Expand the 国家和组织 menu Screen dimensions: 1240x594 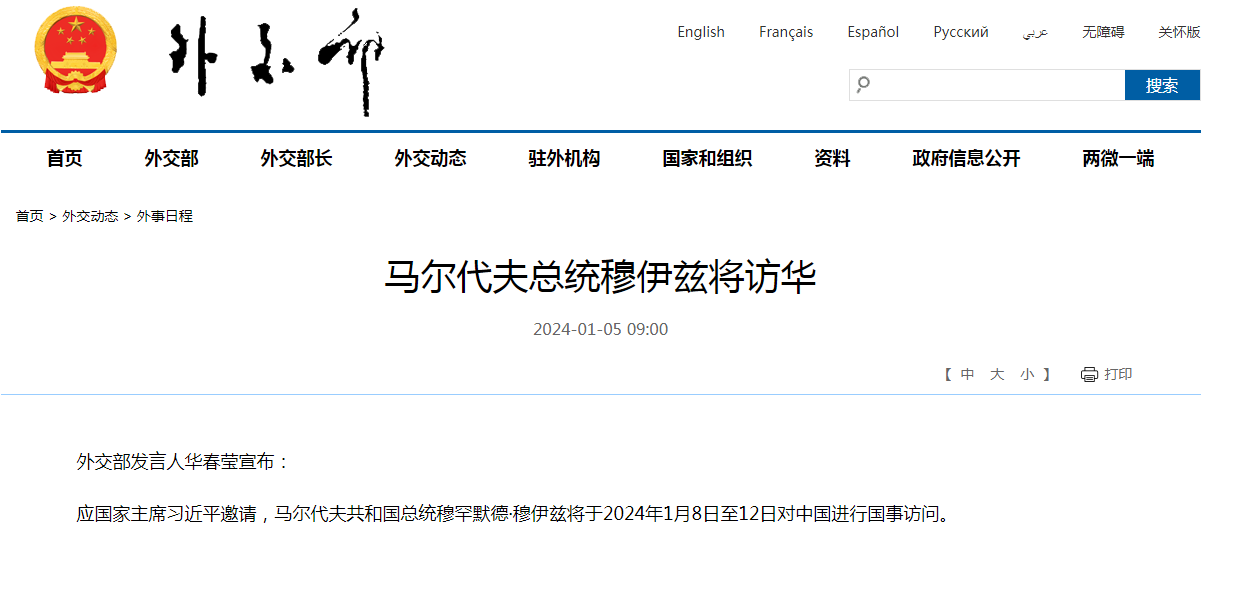(706, 158)
